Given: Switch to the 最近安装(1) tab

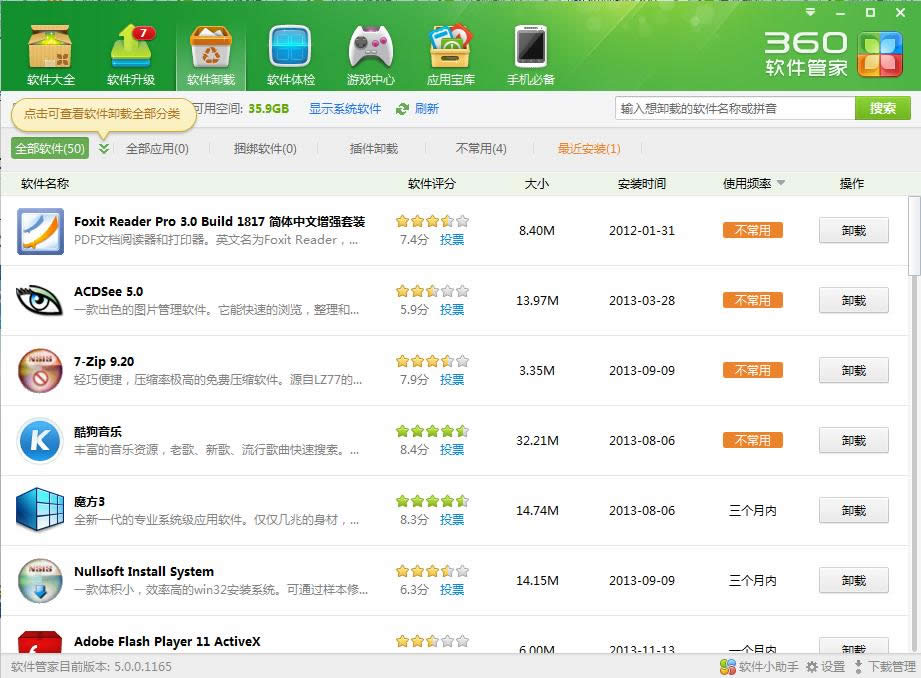Looking at the screenshot, I should (589, 149).
